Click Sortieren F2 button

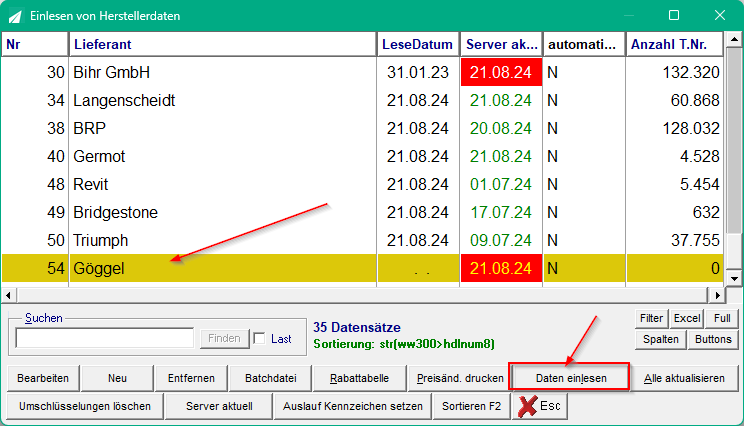(x=472, y=406)
